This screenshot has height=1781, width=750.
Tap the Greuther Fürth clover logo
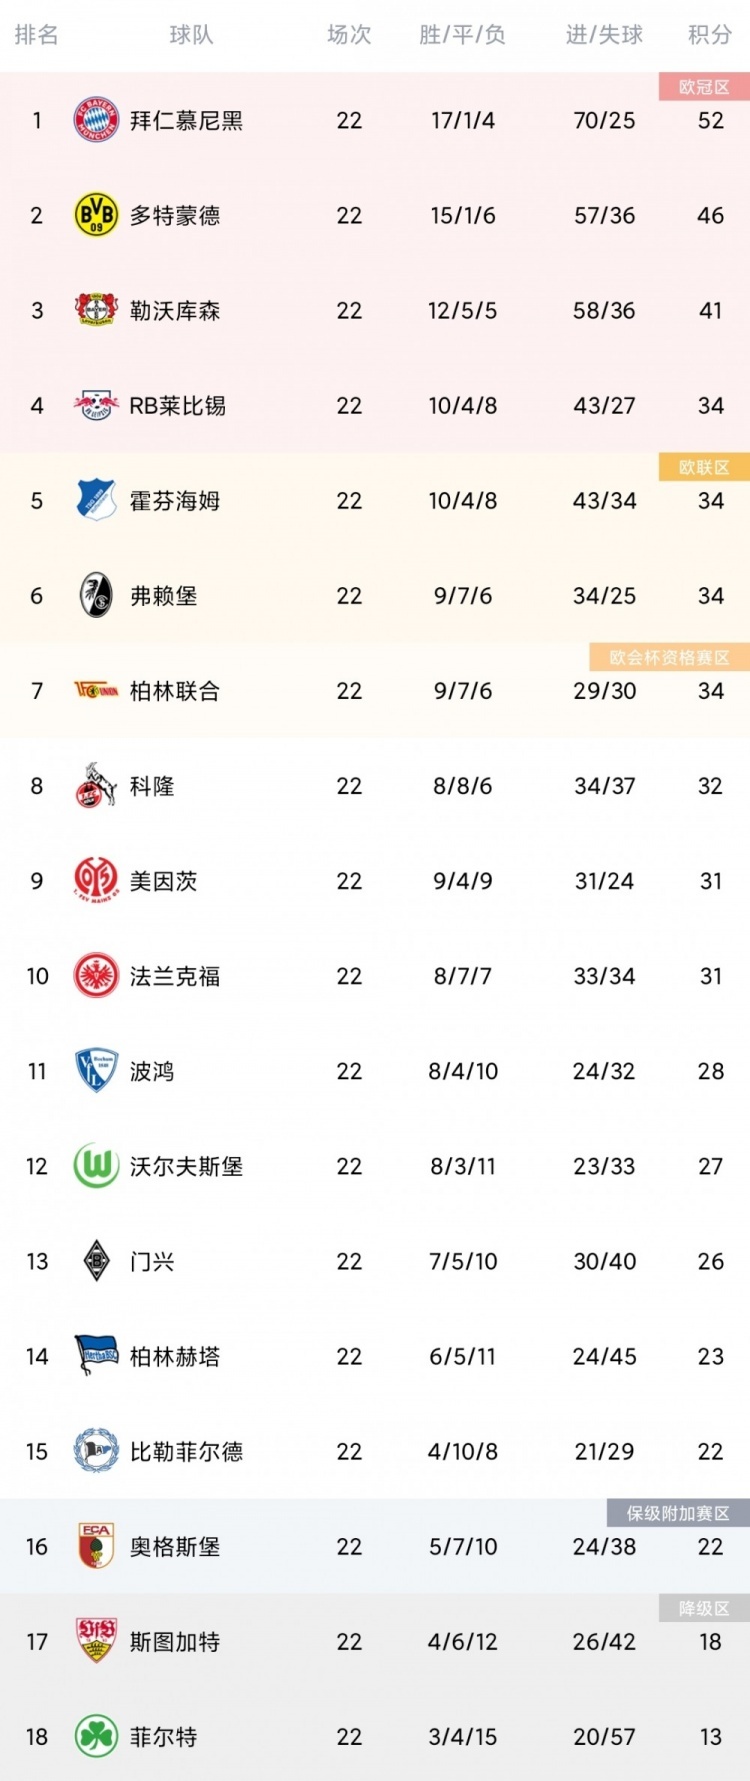click(x=96, y=1736)
